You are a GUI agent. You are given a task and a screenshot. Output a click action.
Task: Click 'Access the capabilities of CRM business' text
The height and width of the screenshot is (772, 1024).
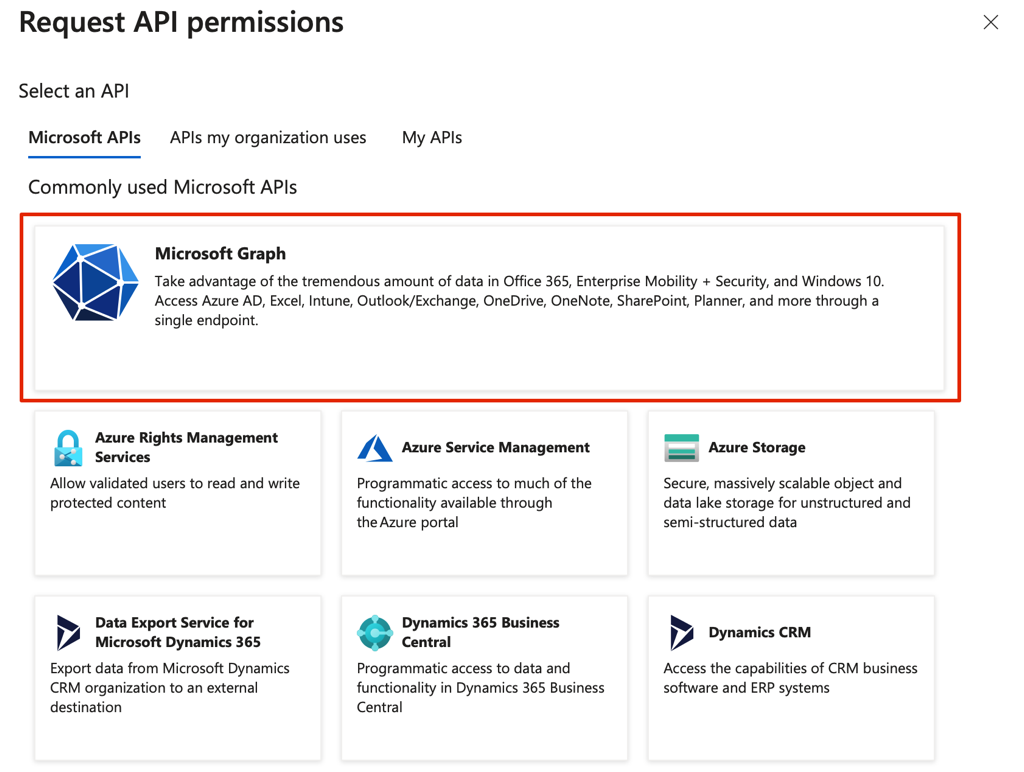(x=790, y=678)
